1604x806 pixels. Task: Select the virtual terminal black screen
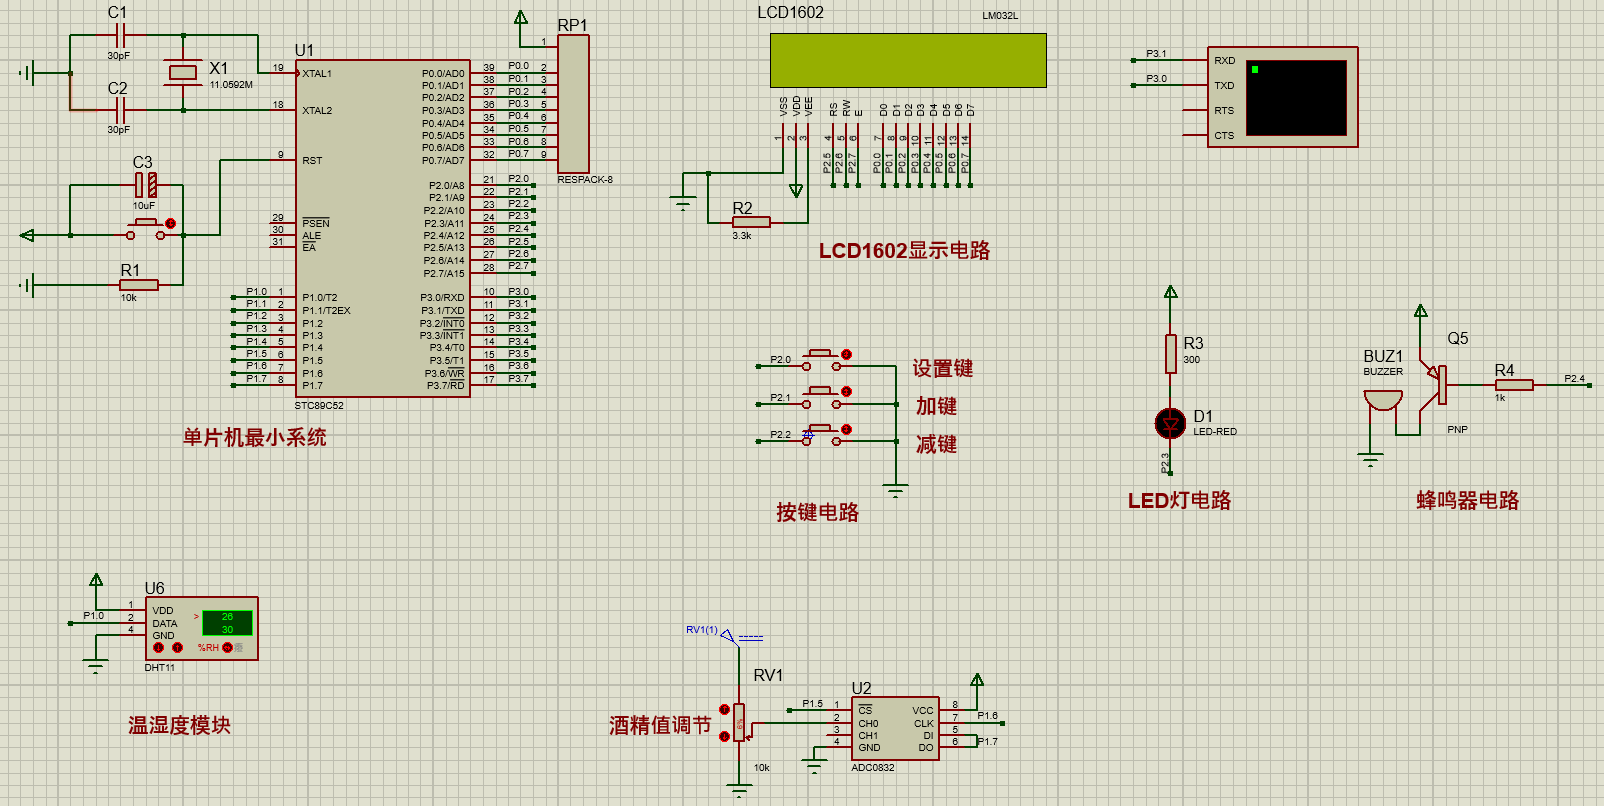pyautogui.click(x=1295, y=98)
